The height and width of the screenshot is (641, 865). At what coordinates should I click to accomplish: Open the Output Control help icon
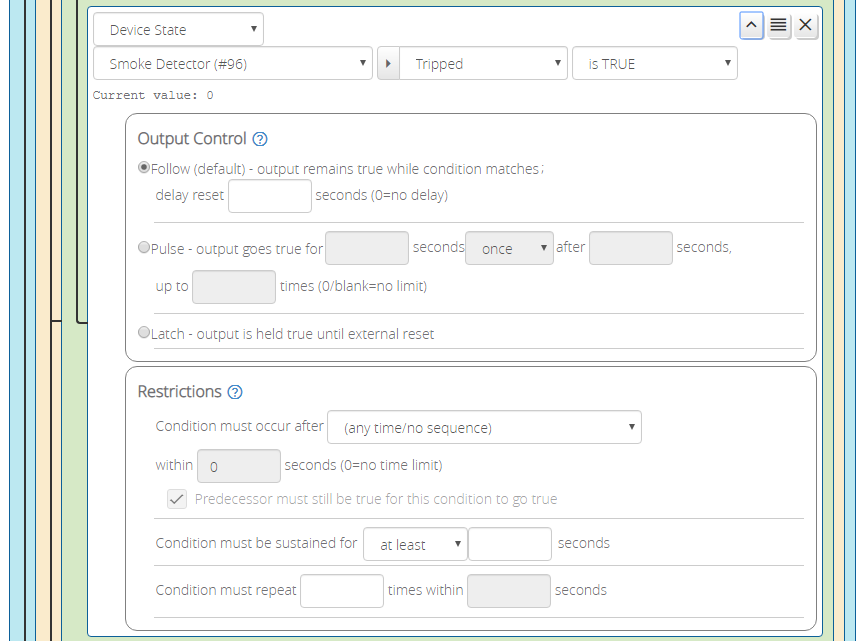click(260, 139)
